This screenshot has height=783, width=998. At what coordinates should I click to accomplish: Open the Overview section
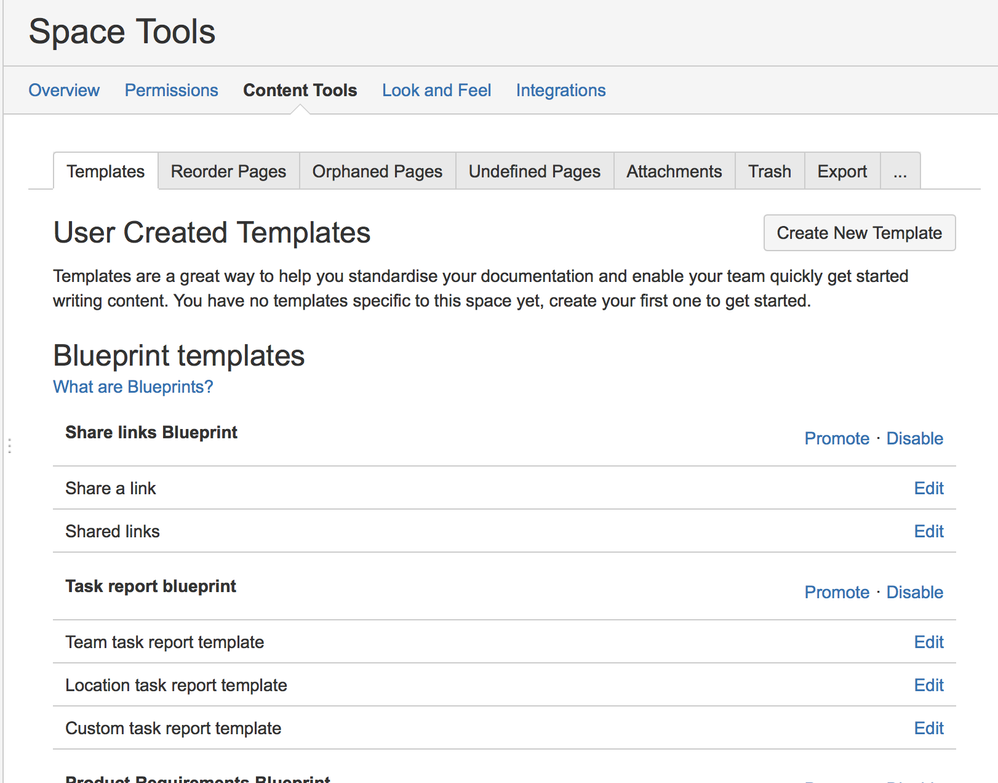[x=64, y=90]
